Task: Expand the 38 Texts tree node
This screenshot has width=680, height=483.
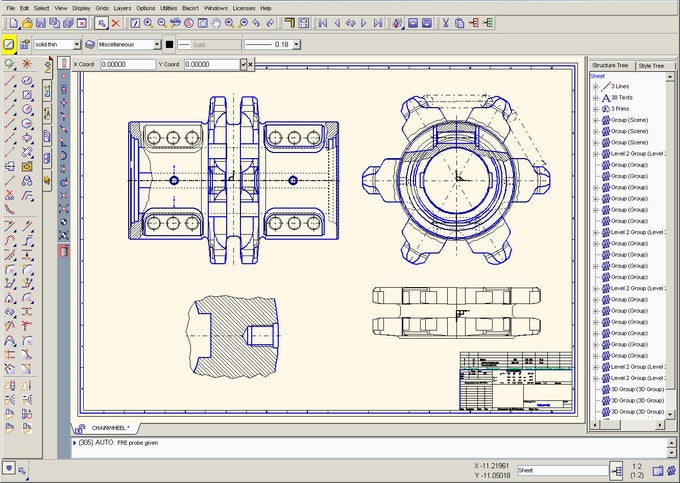Action: (595, 97)
